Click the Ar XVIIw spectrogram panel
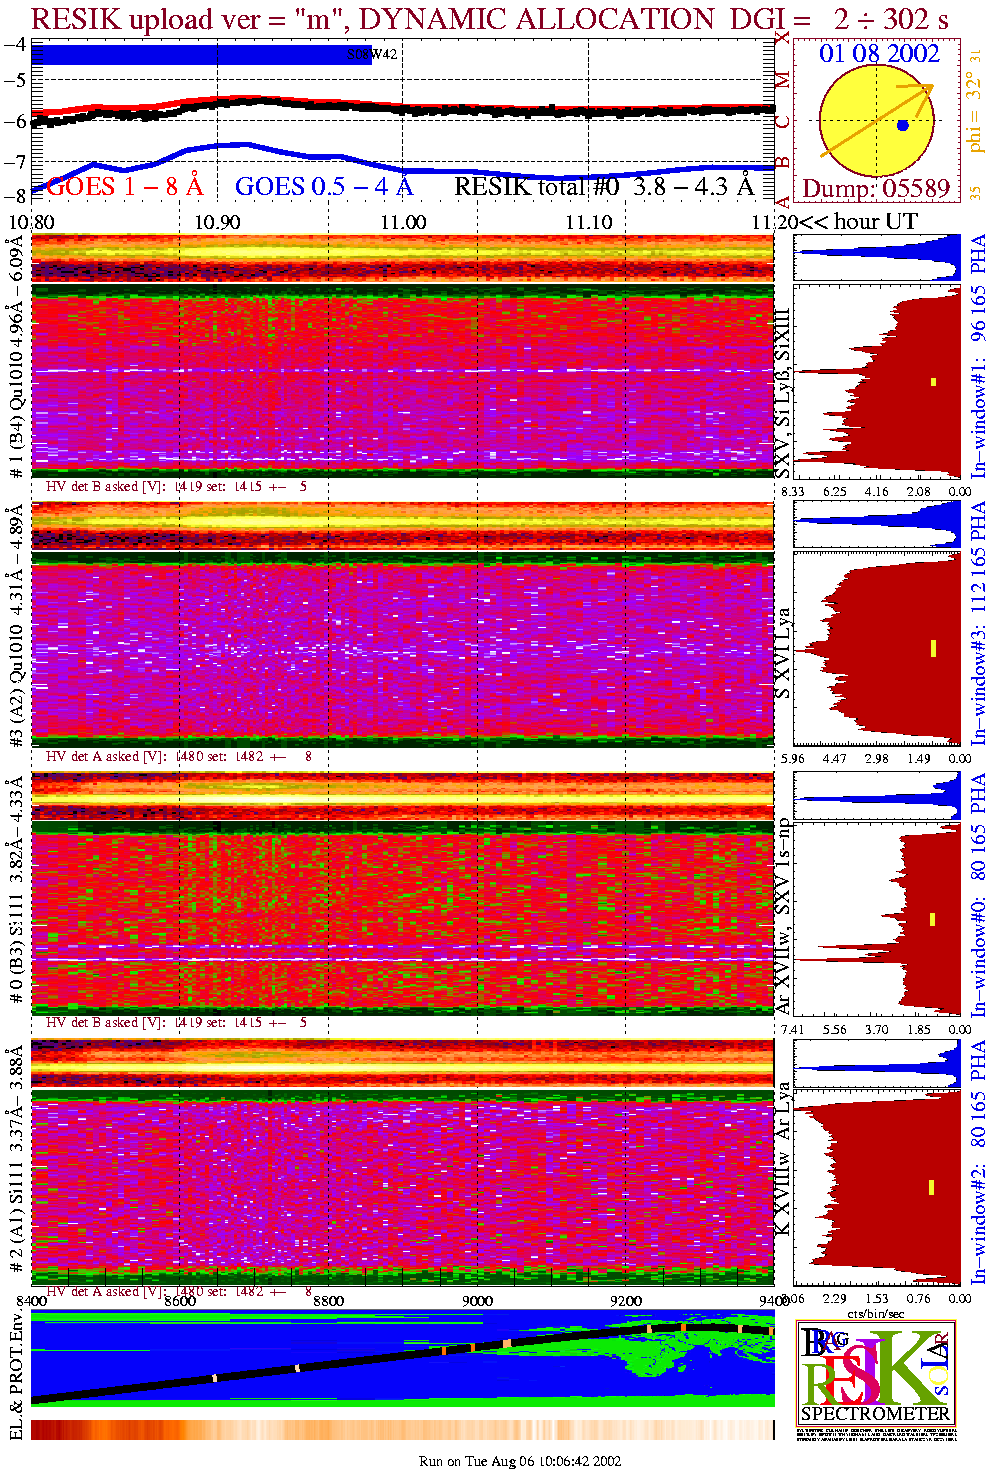This screenshot has width=1004, height=1476. tap(402, 918)
